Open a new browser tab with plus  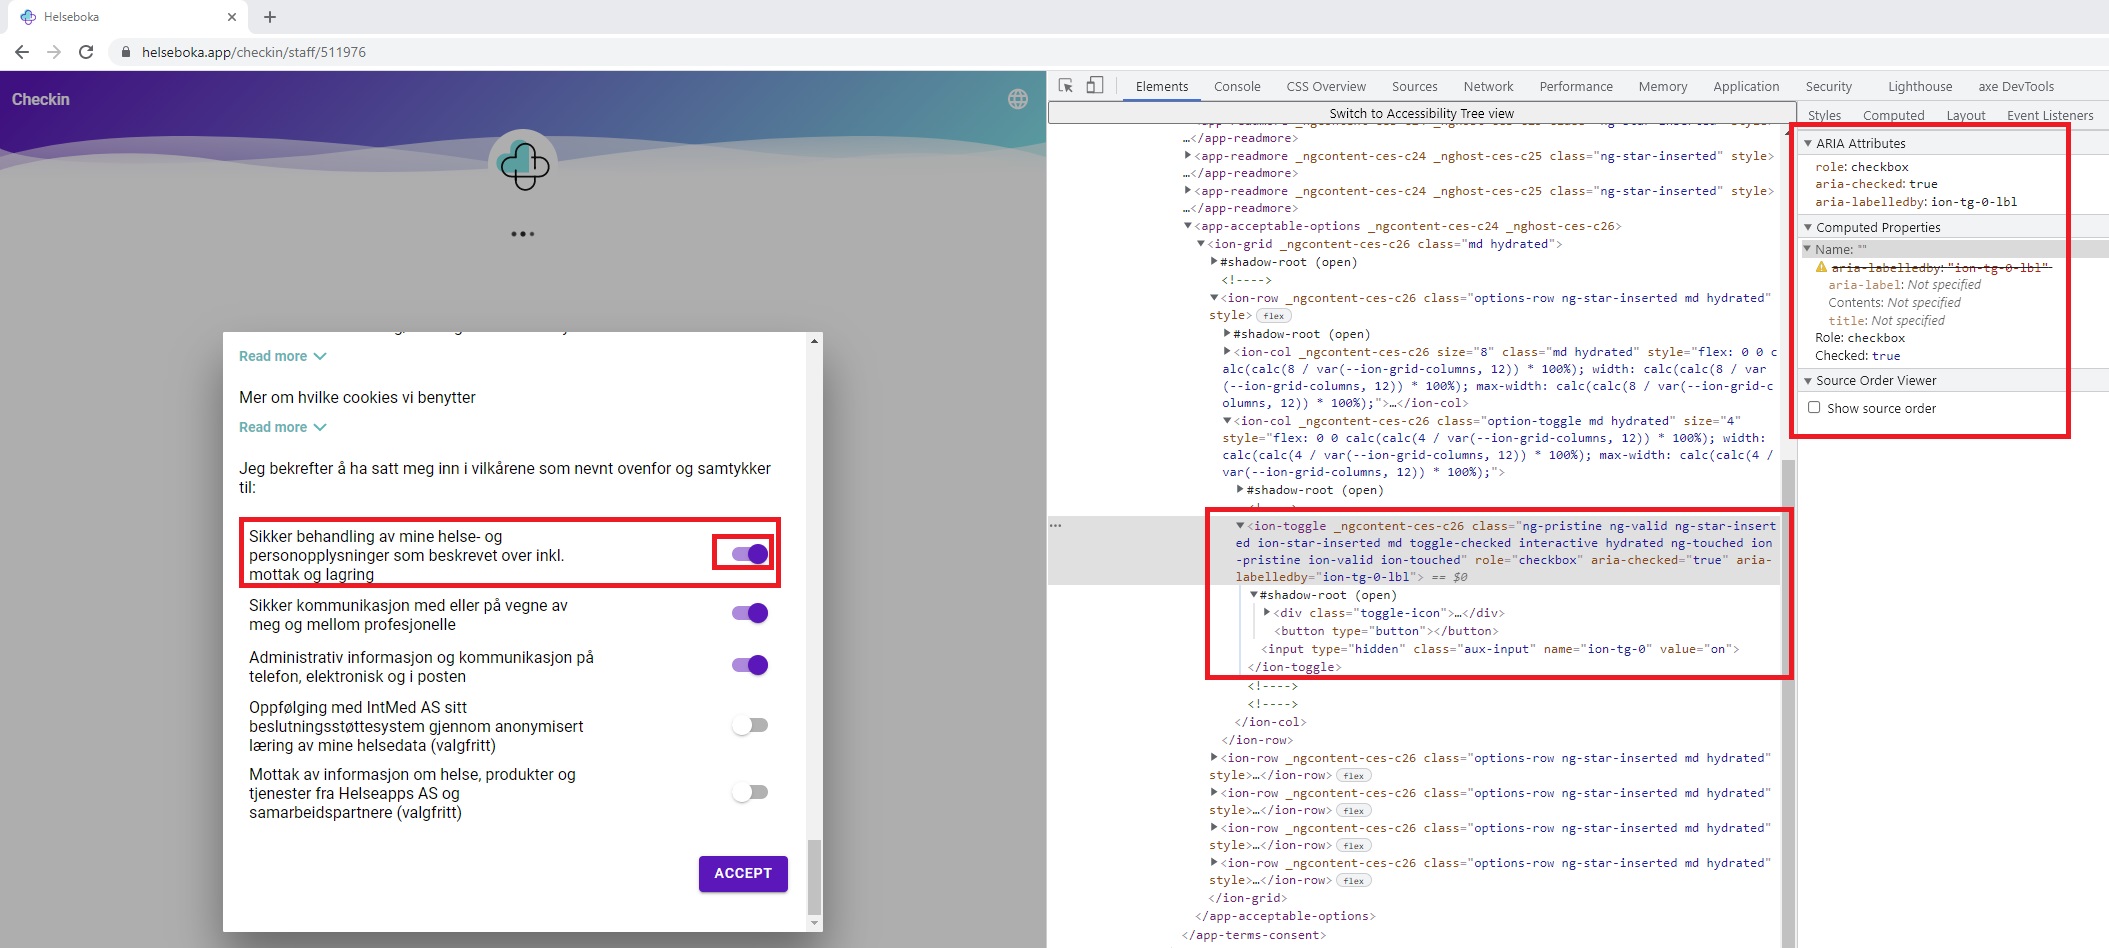click(270, 17)
